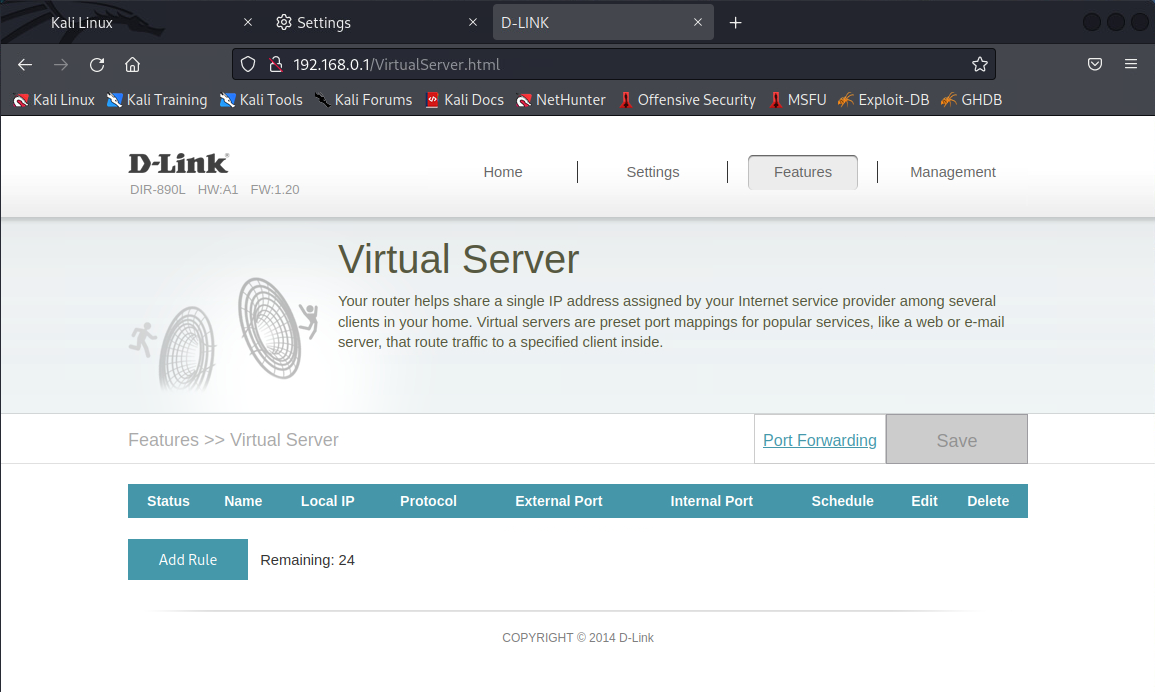Bookmark this page with the star icon
The image size is (1155, 692).
click(x=980, y=65)
